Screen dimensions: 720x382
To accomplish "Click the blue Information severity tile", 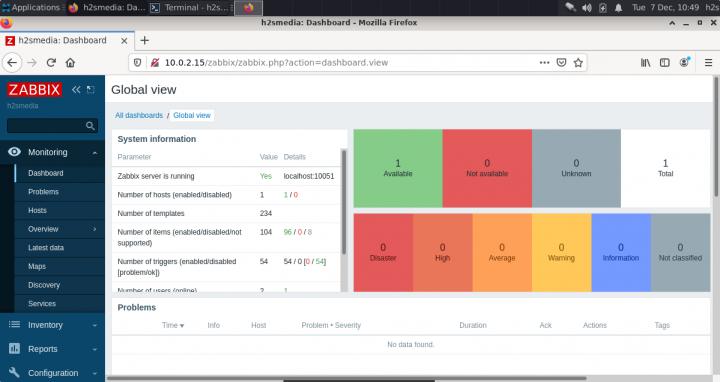I will click(621, 253).
